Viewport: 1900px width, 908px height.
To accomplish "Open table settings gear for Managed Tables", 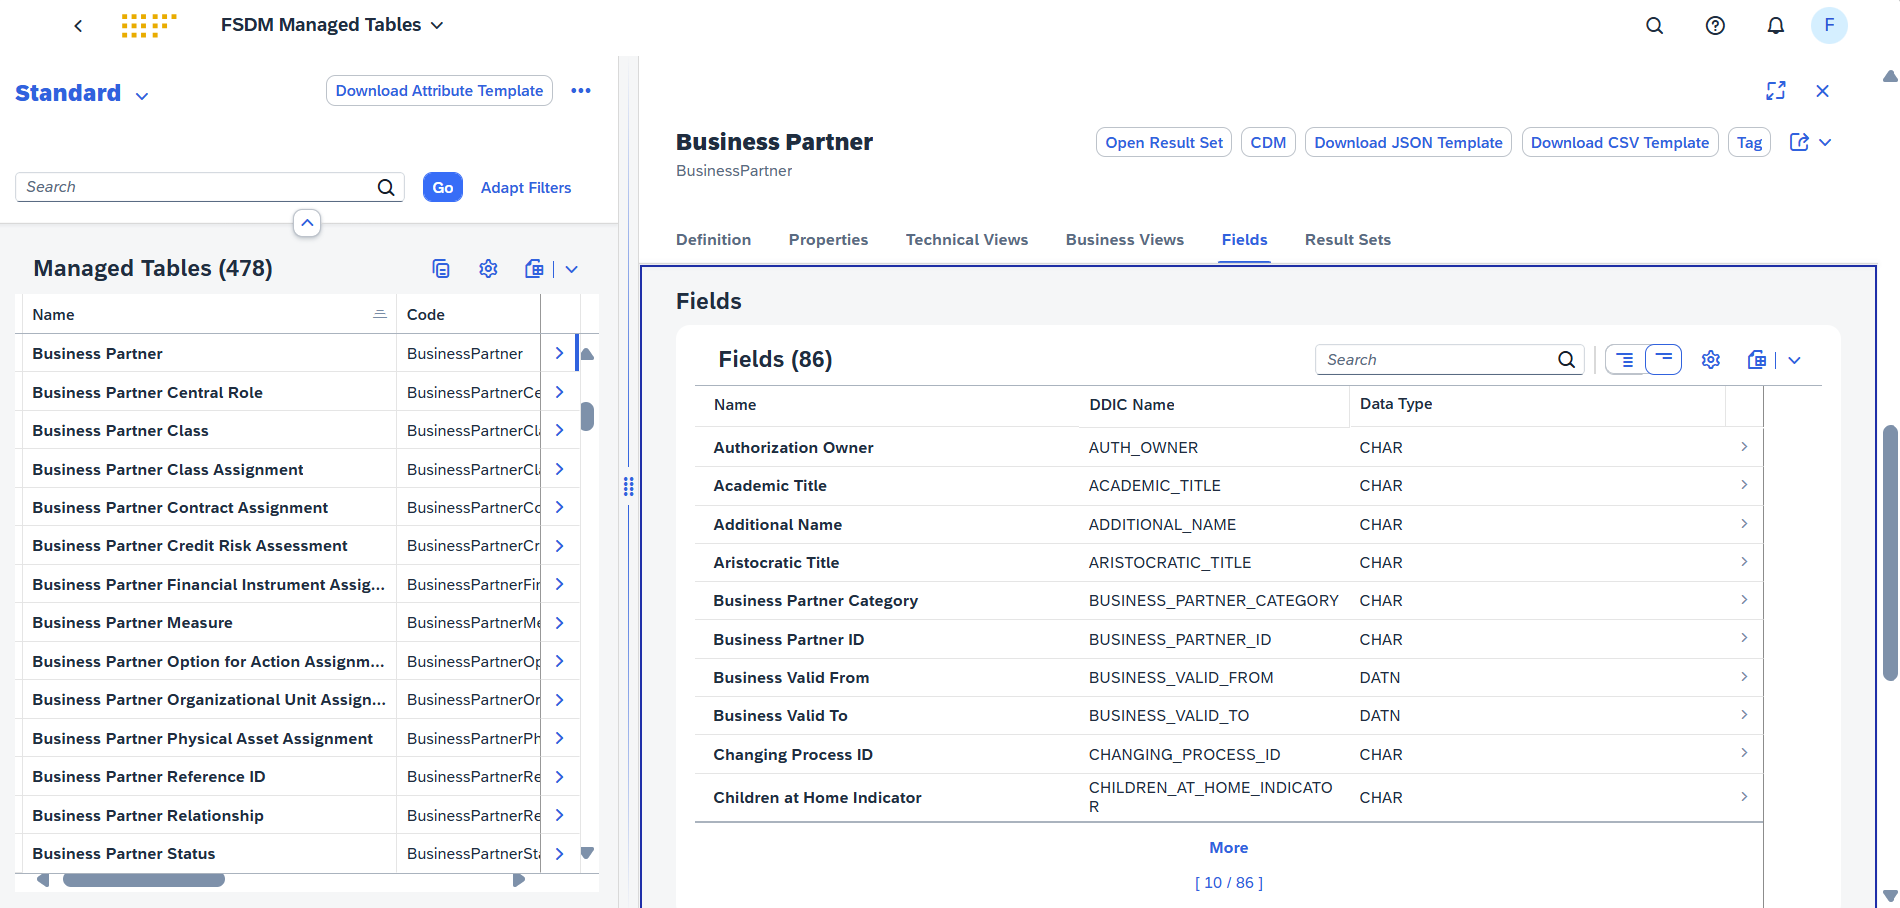I will coord(488,268).
